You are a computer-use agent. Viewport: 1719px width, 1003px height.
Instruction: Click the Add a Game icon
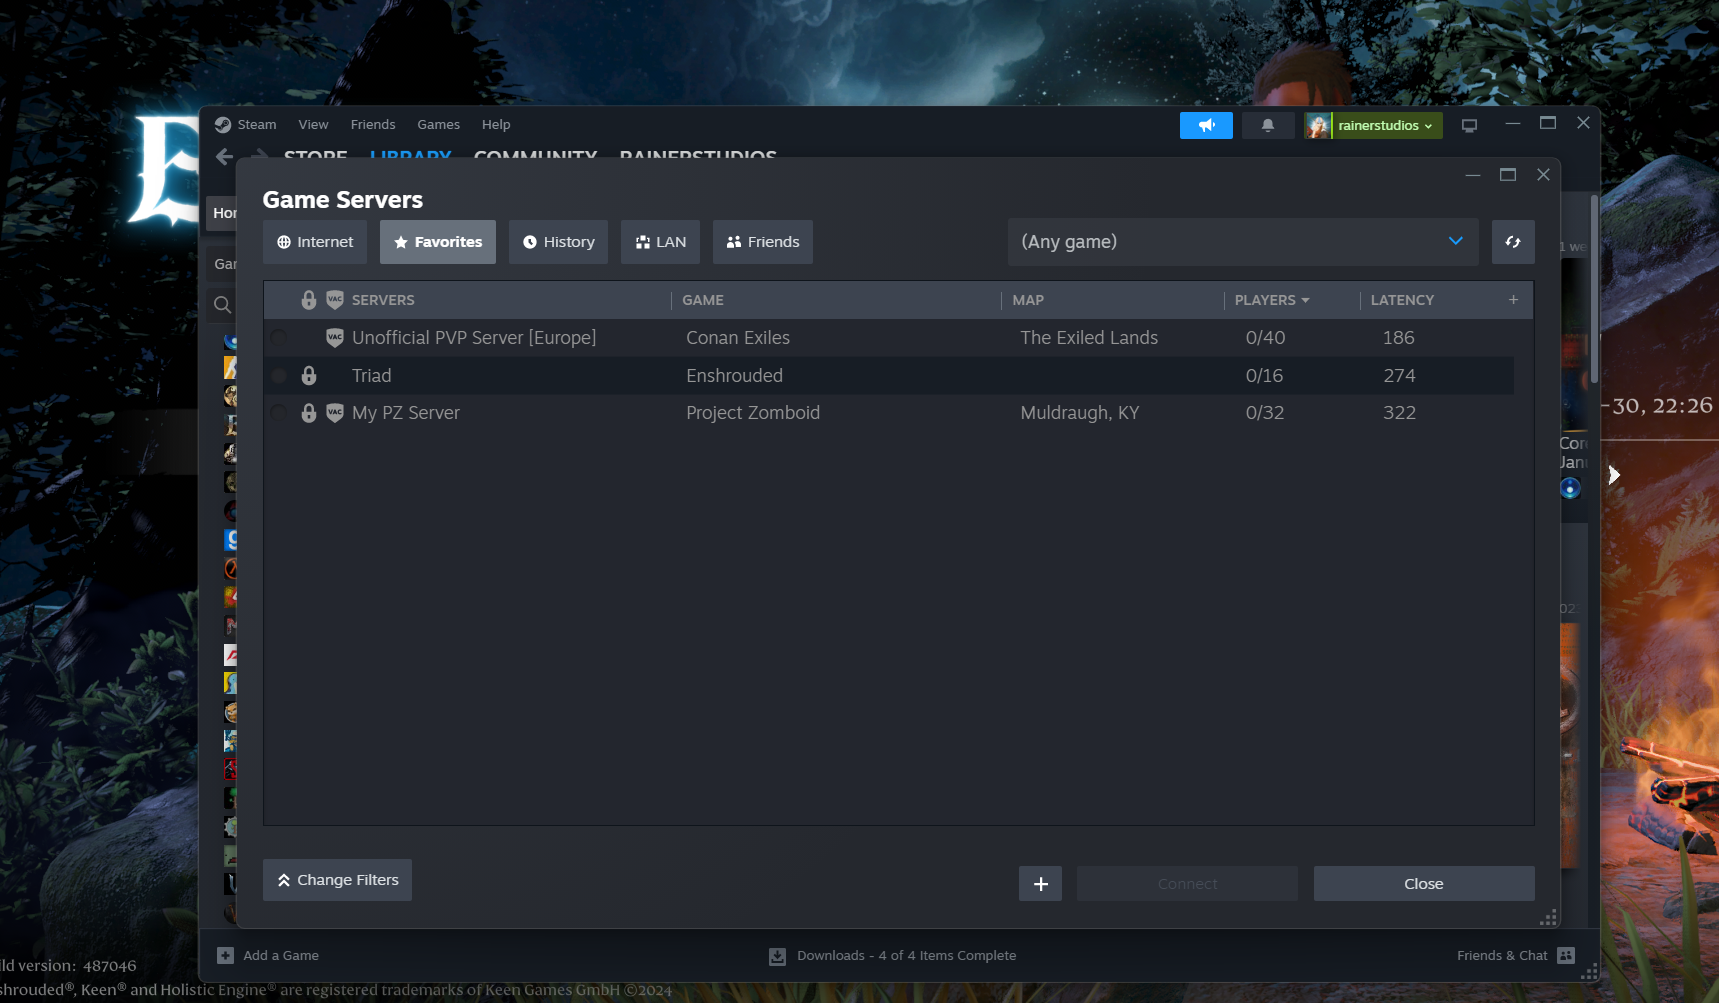click(225, 955)
